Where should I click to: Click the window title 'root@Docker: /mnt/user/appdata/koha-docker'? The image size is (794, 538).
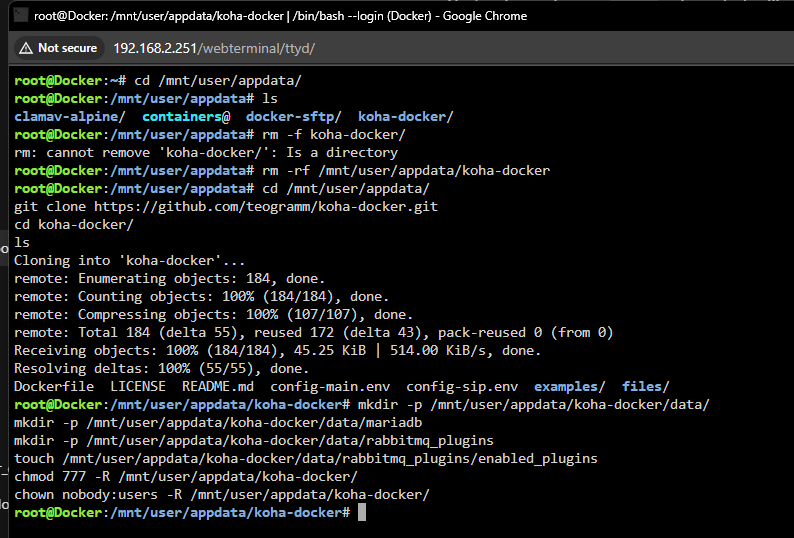[159, 16]
